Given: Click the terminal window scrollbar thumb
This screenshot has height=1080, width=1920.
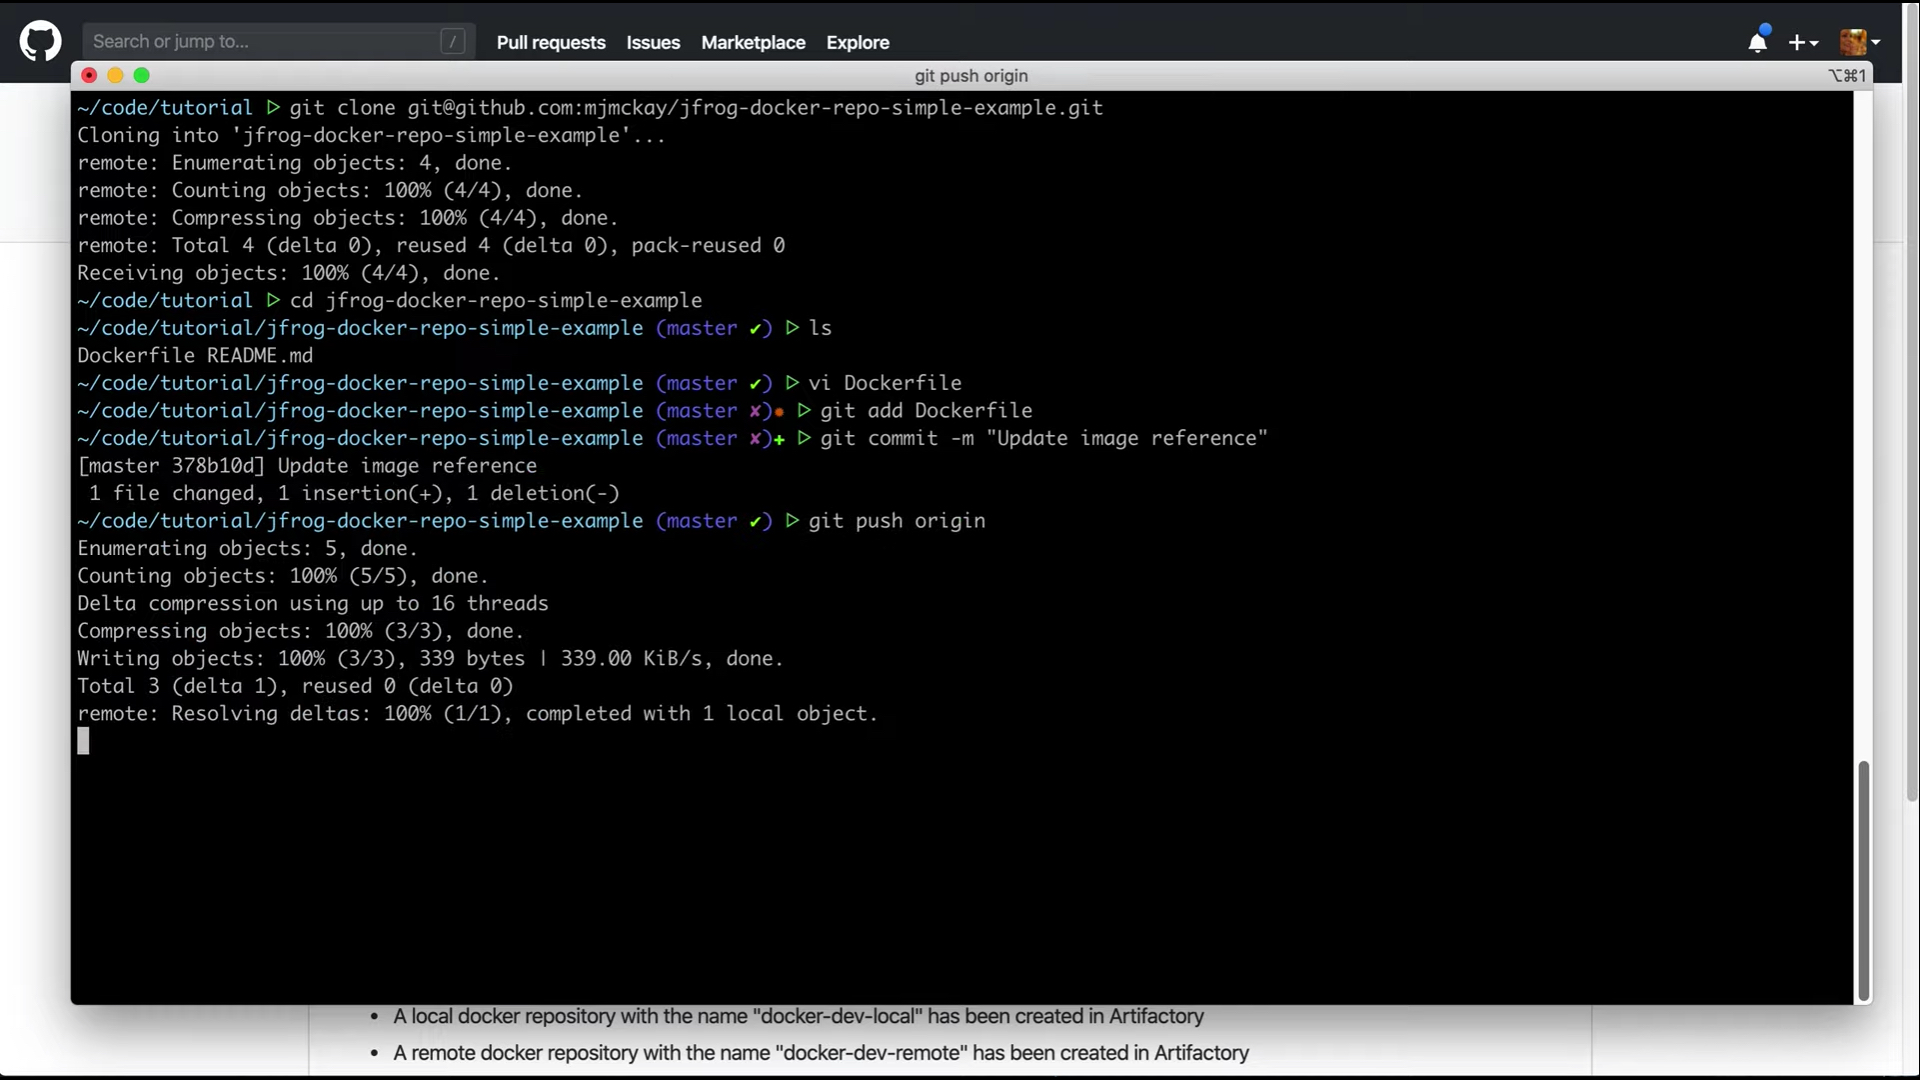Looking at the screenshot, I should pos(1863,880).
